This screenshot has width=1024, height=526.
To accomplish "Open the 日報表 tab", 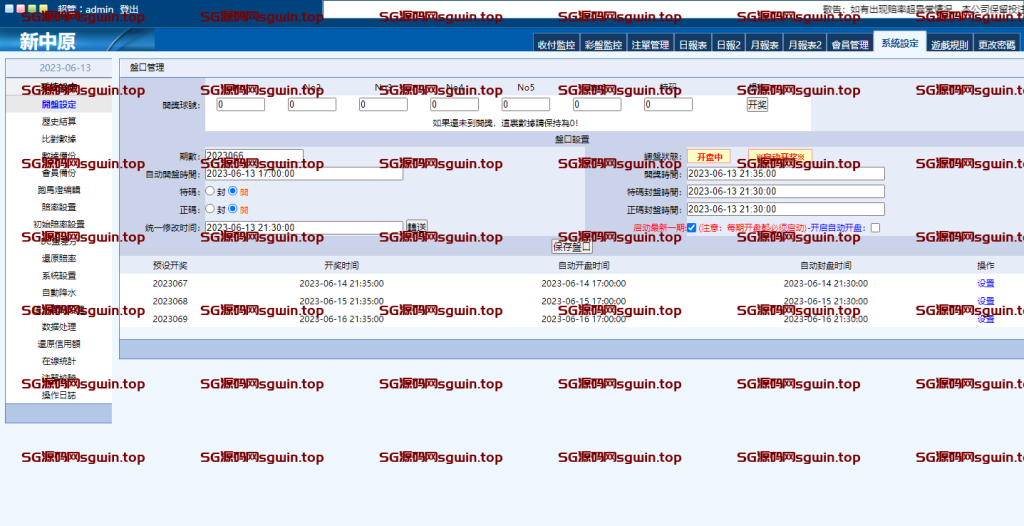I will point(693,45).
